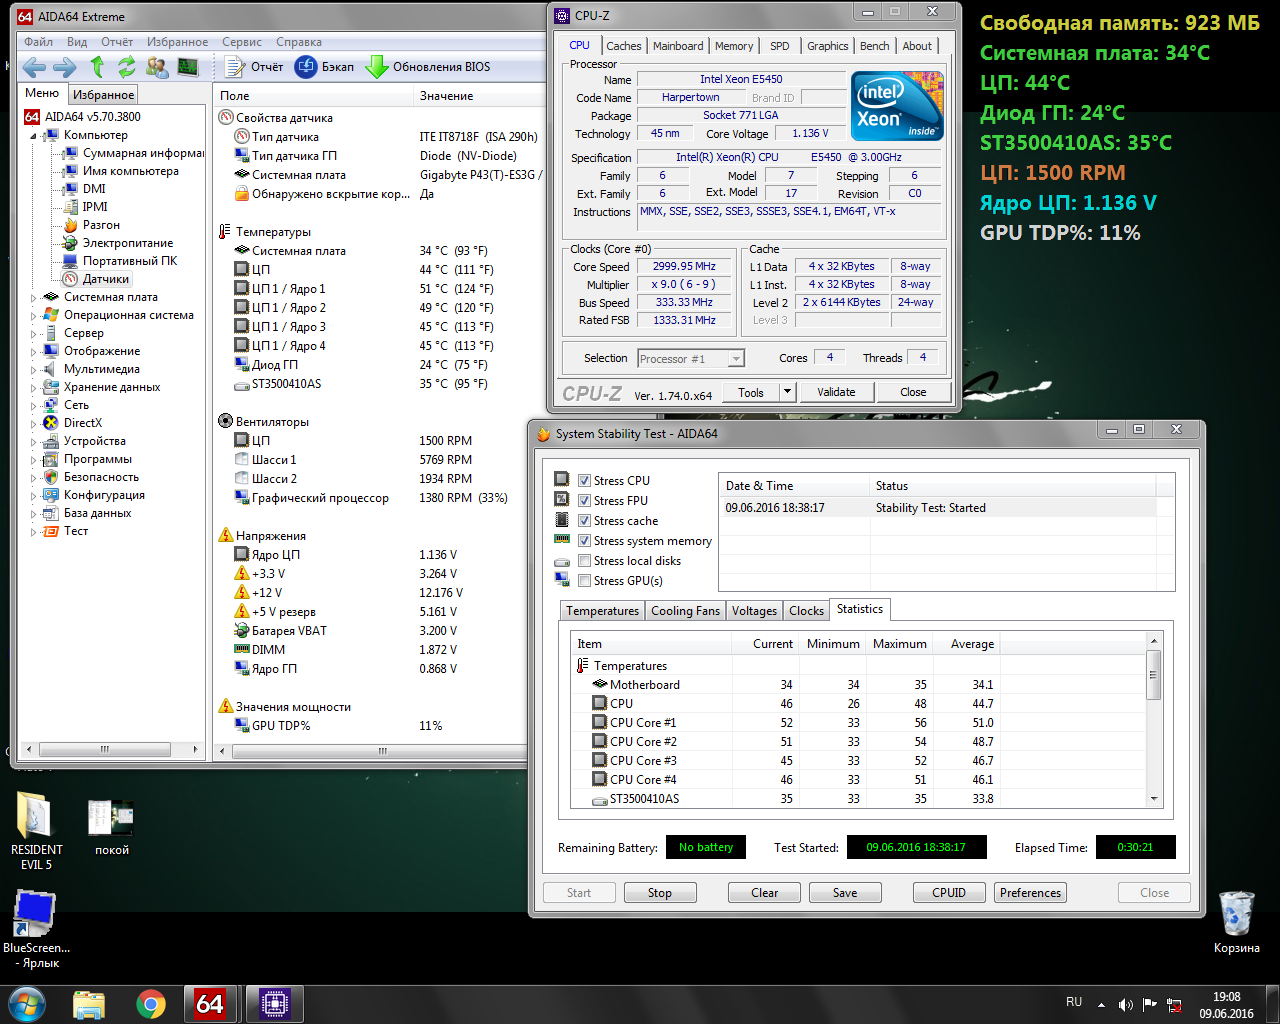Collapse the Компьютер tree node
Image resolution: width=1280 pixels, height=1024 pixels.
34,136
